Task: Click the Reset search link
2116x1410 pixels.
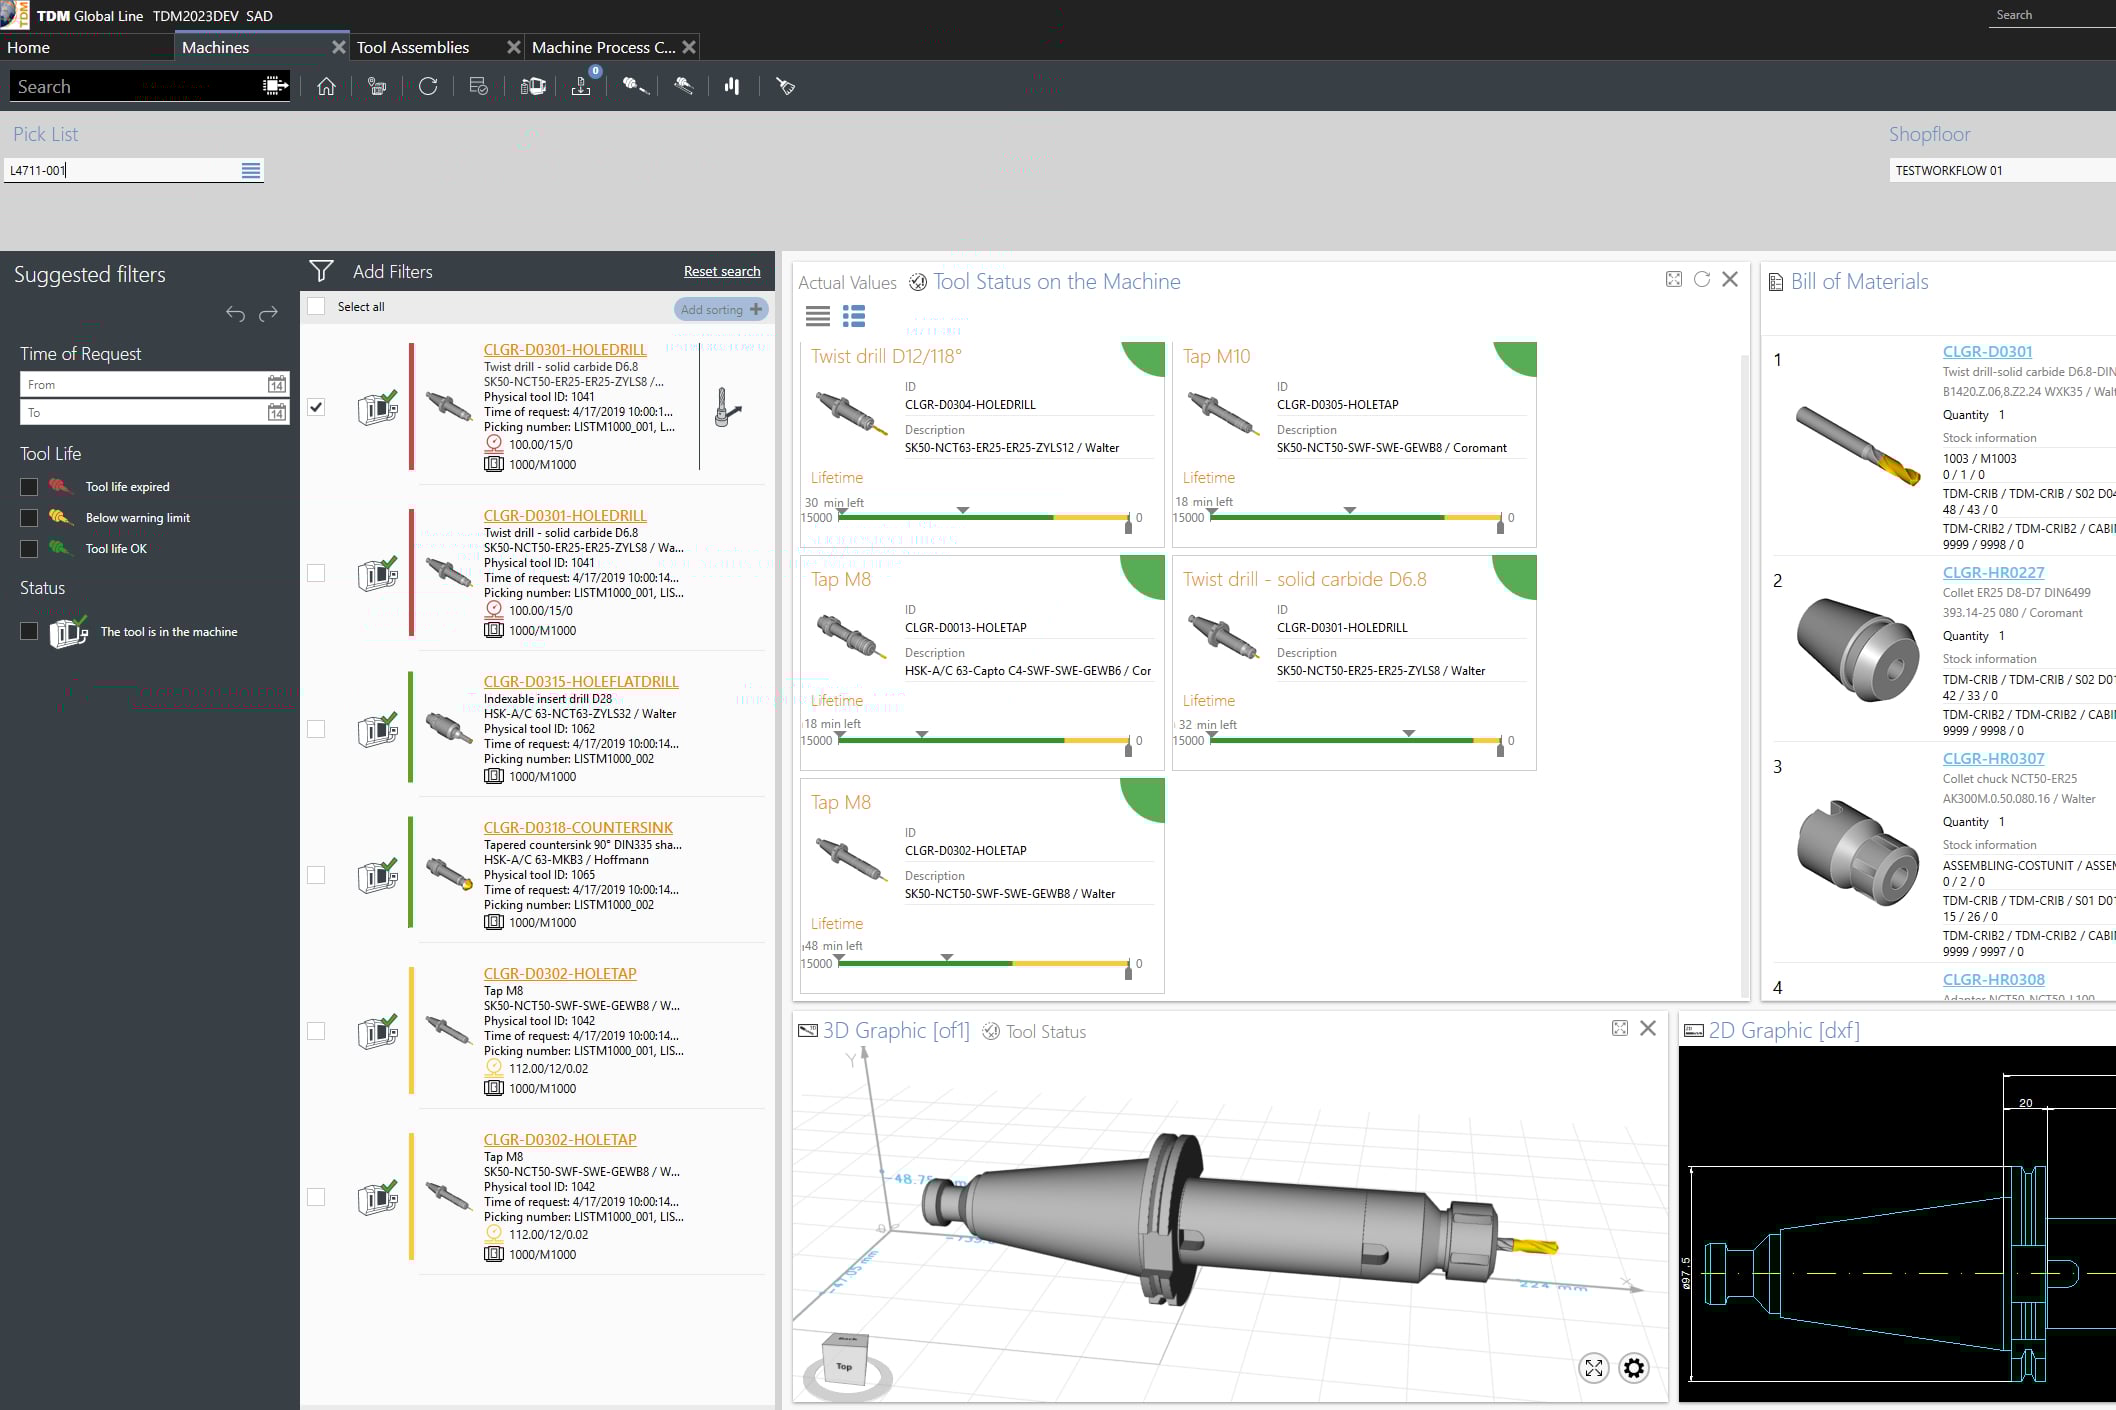Action: (721, 272)
